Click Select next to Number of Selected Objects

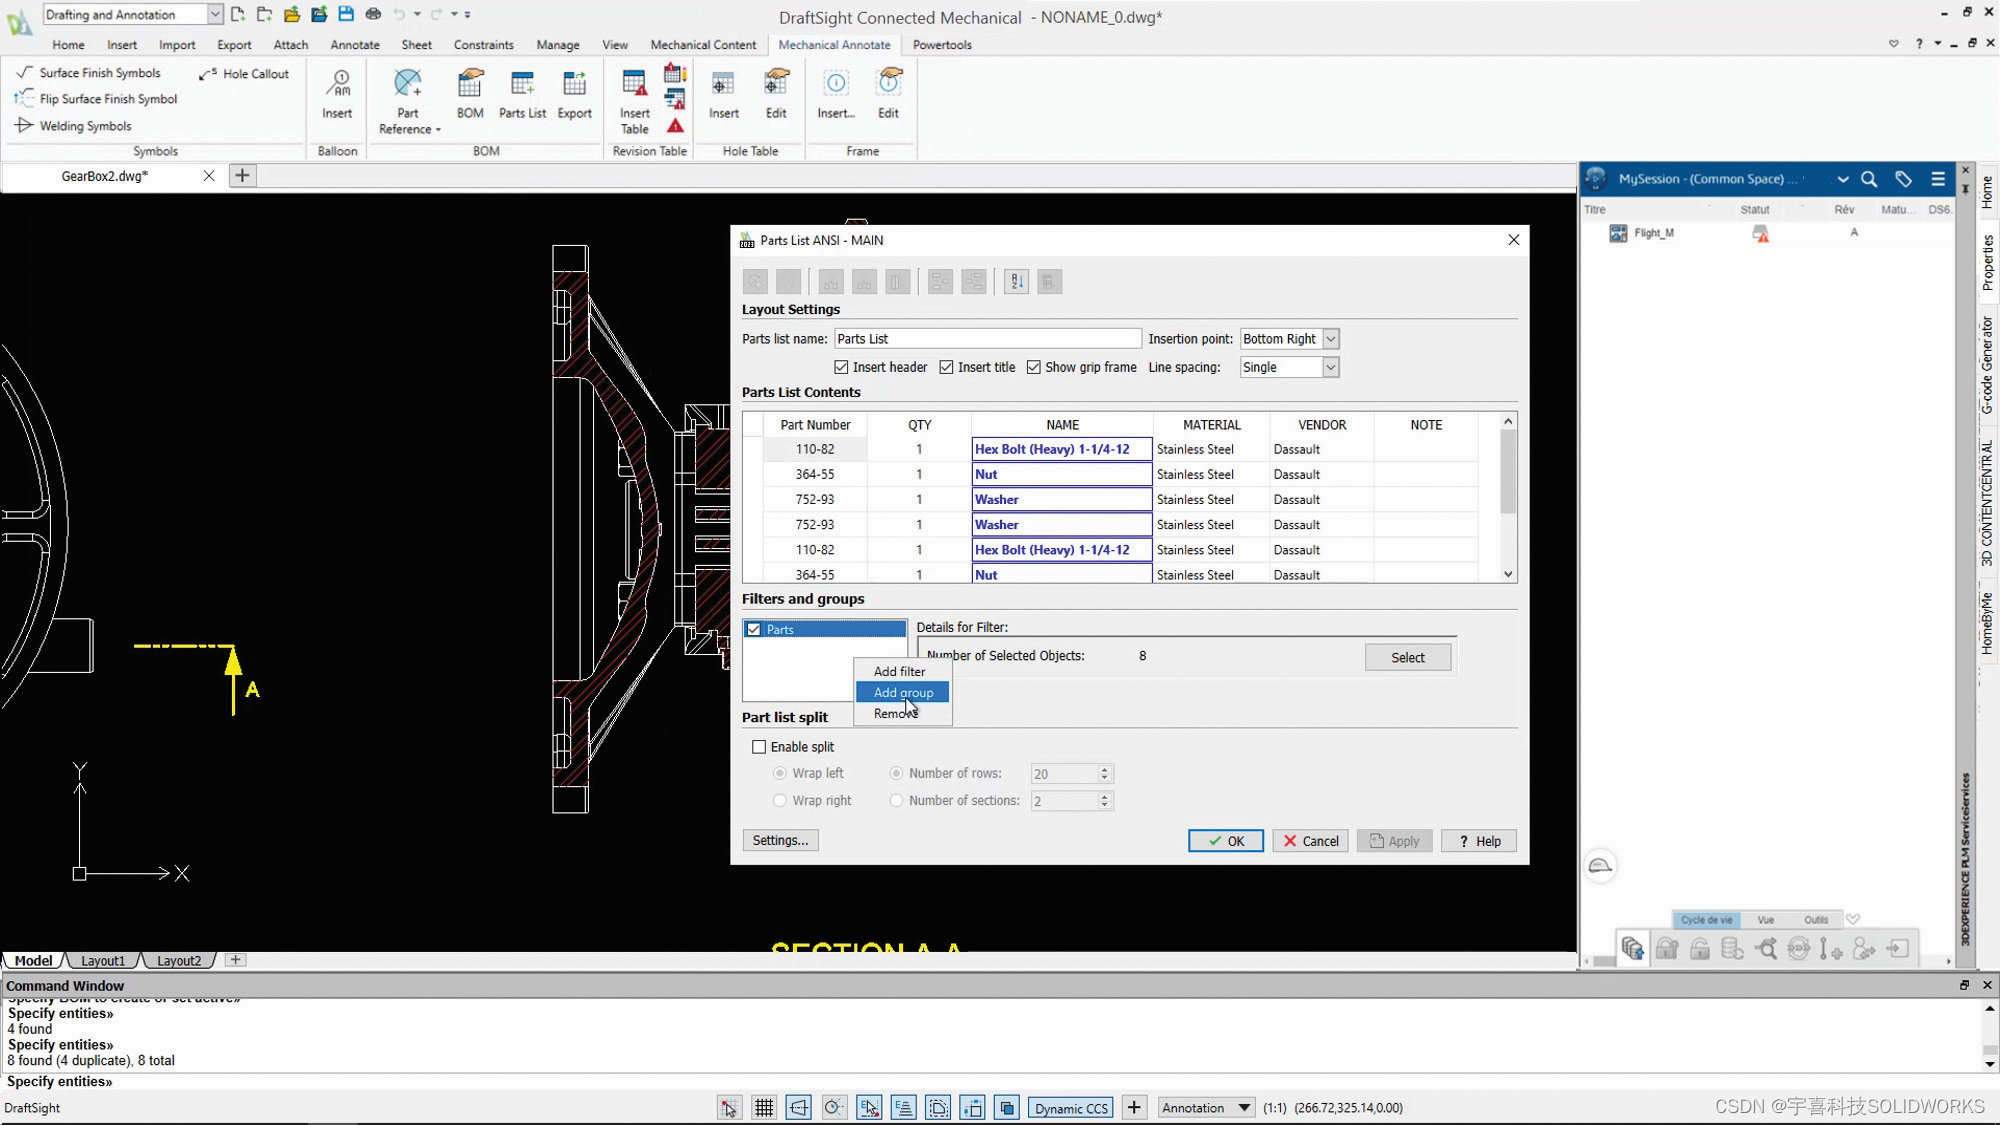pos(1407,657)
